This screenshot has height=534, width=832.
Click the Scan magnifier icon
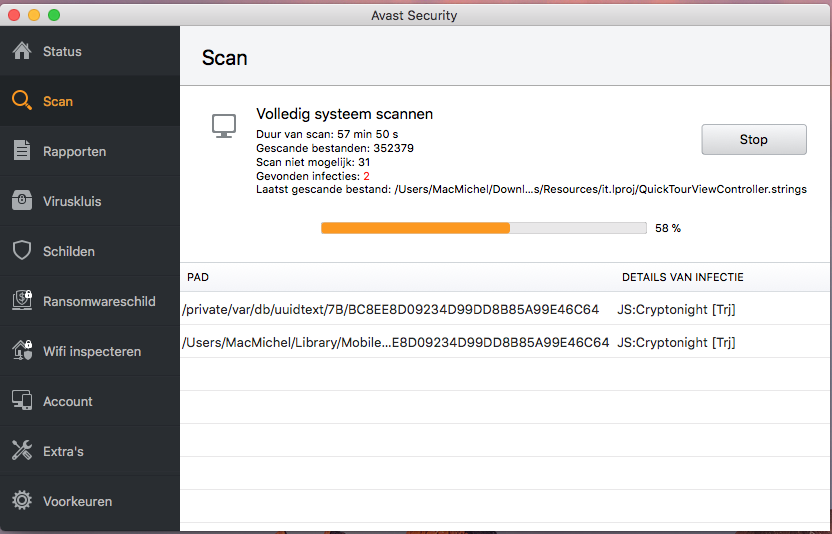click(x=22, y=100)
